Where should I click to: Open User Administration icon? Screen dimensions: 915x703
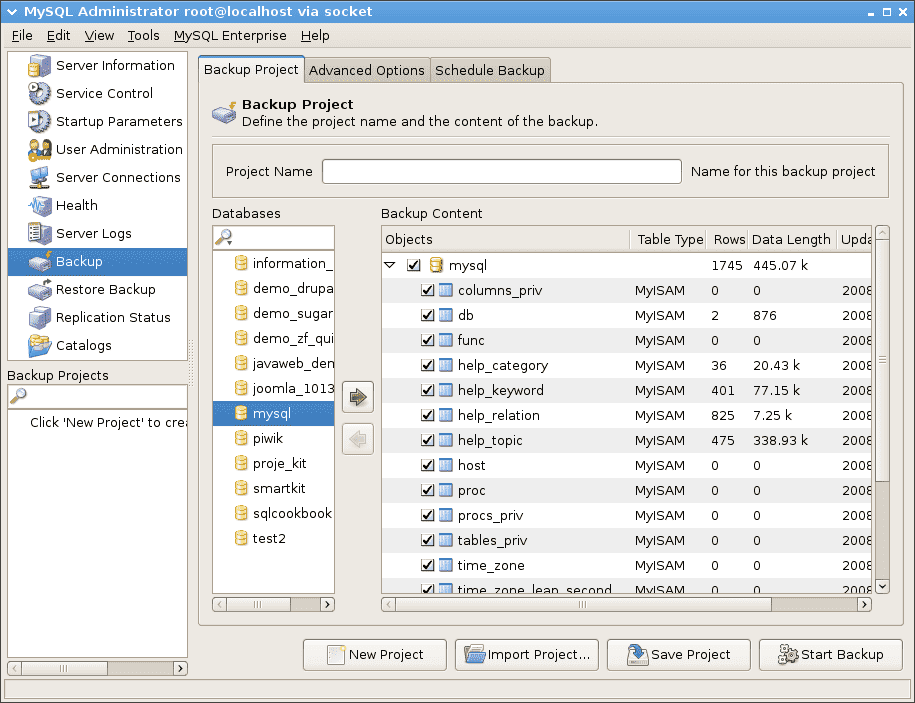(x=39, y=149)
